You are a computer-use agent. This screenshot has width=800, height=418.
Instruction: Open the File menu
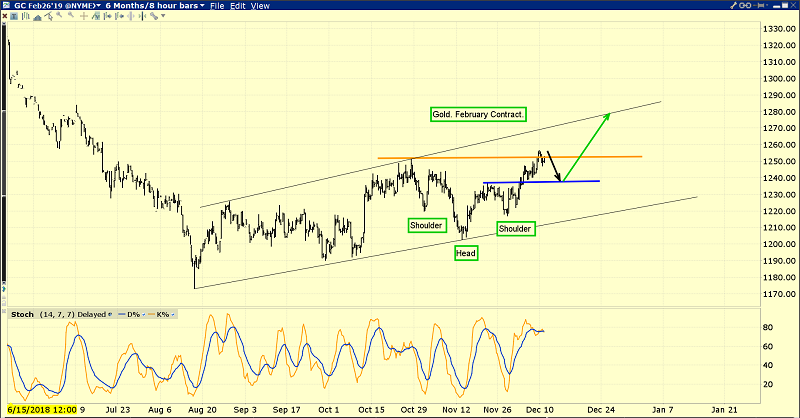coord(217,6)
